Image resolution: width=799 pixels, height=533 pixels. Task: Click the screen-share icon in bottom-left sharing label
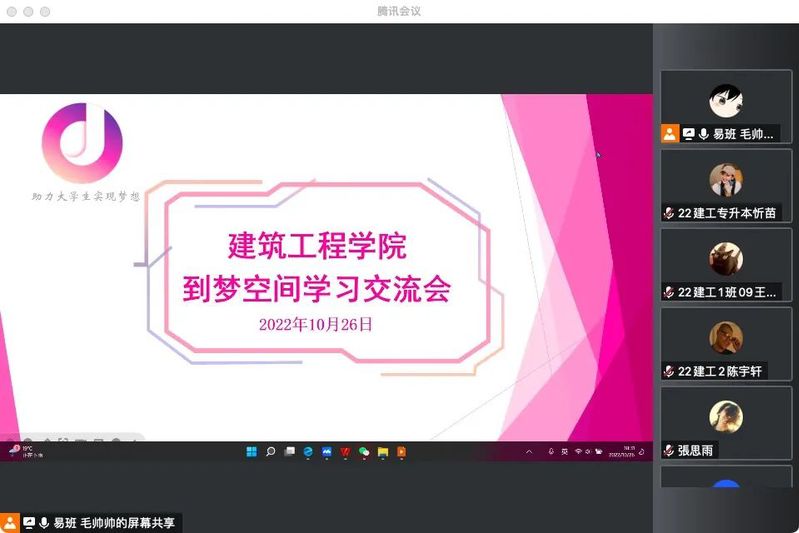pyautogui.click(x=29, y=523)
